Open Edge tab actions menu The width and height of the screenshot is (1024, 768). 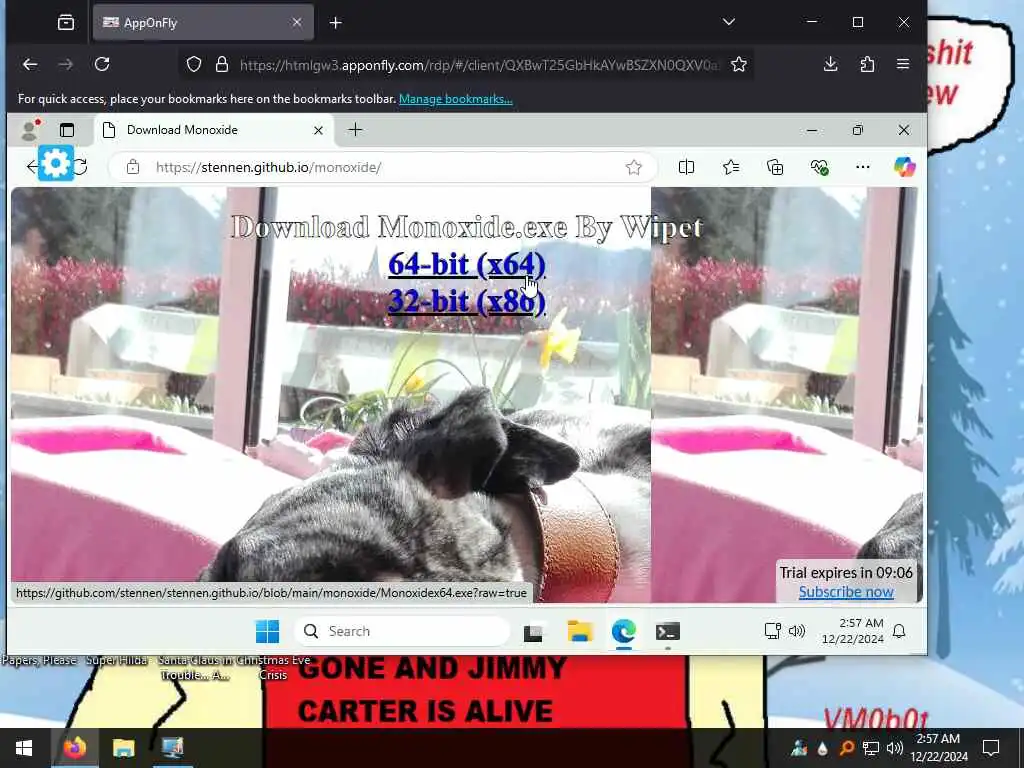[67, 130]
